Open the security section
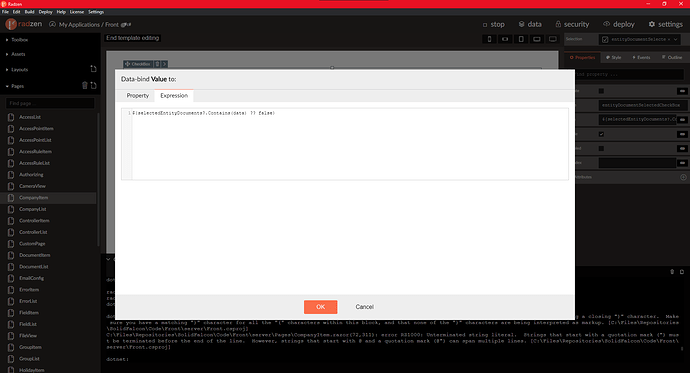690x373 pixels. tap(572, 24)
